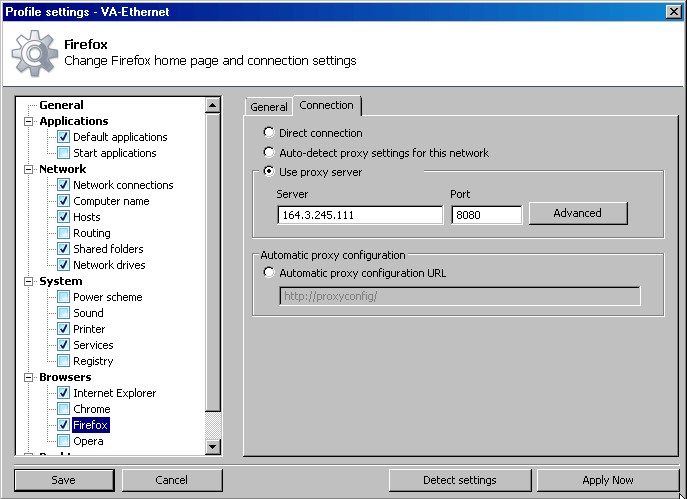The height and width of the screenshot is (499, 687).
Task: Click the Advanced proxy button
Action: [x=578, y=213]
